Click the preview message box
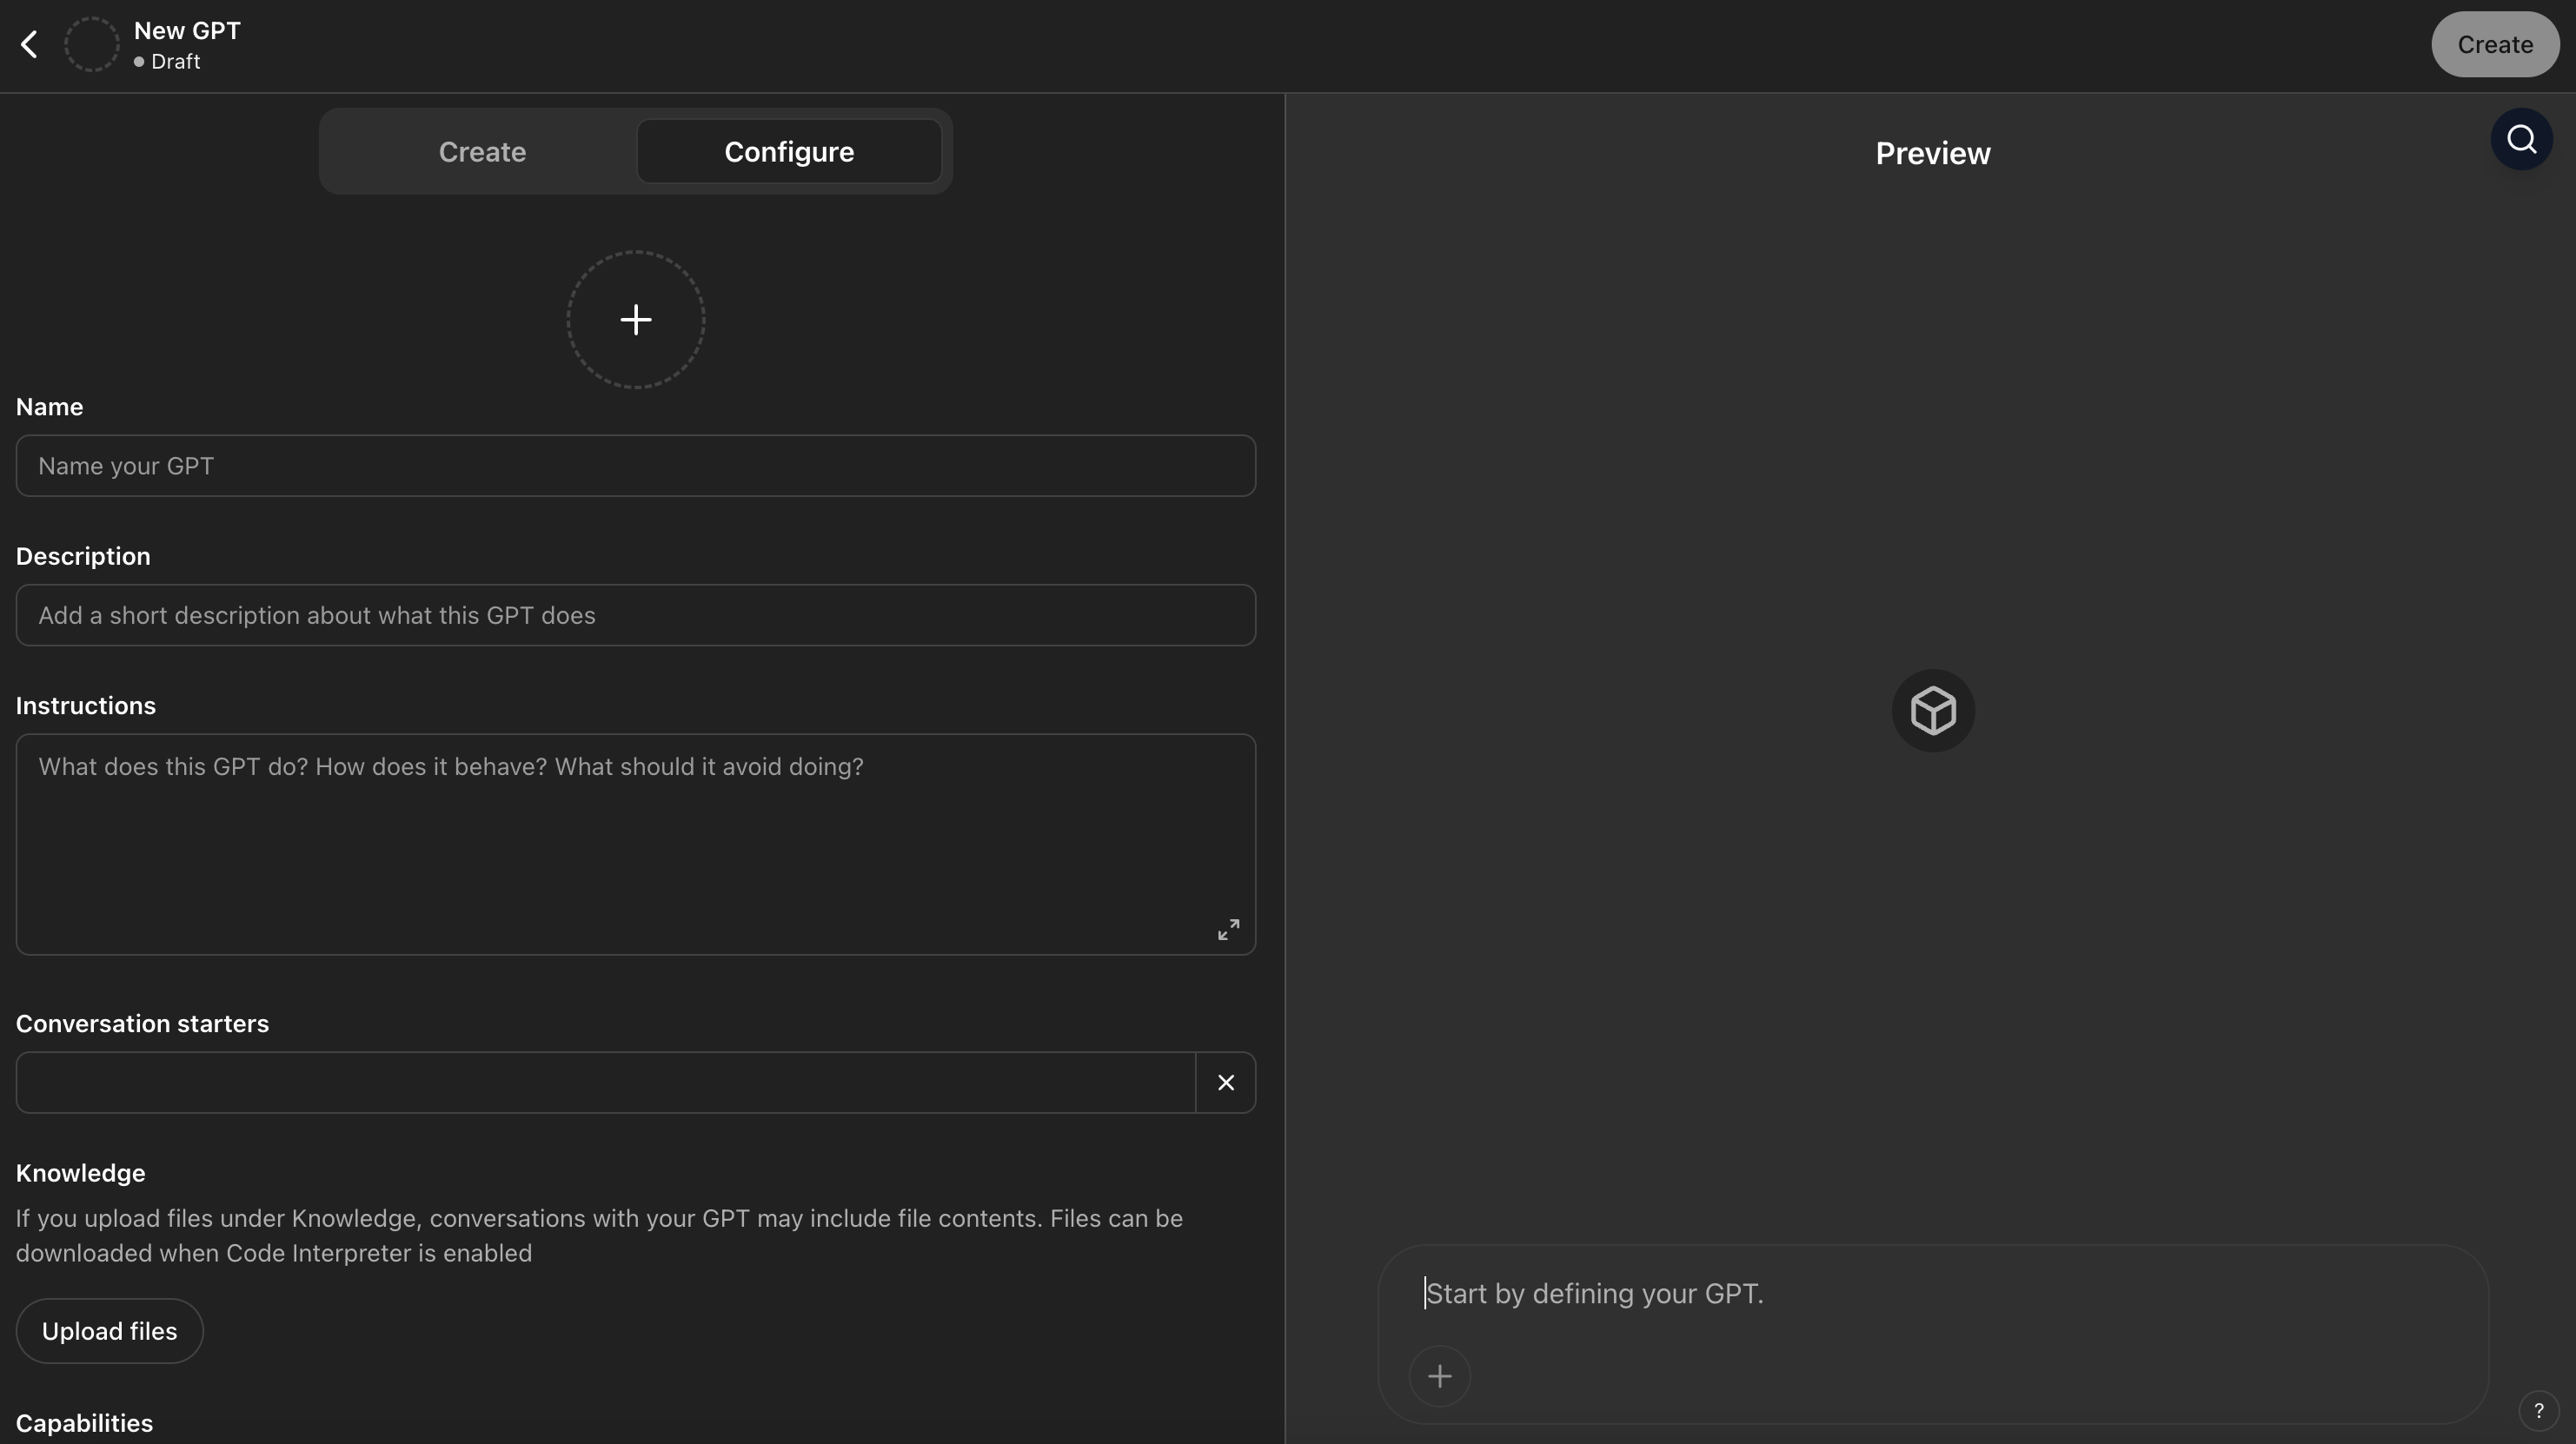The height and width of the screenshot is (1444, 2576). [1932, 1294]
